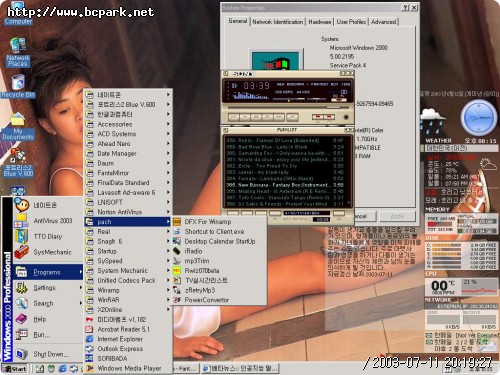Click the Start button
The image size is (500, 375).
click(x=15, y=369)
